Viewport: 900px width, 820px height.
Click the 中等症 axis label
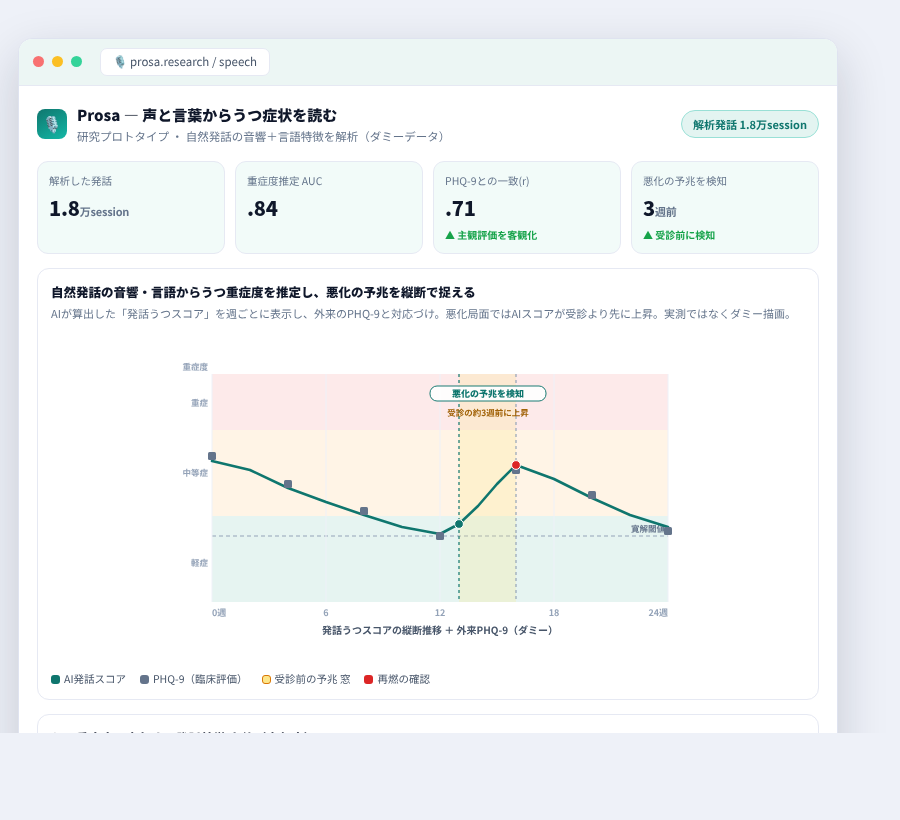195,473
